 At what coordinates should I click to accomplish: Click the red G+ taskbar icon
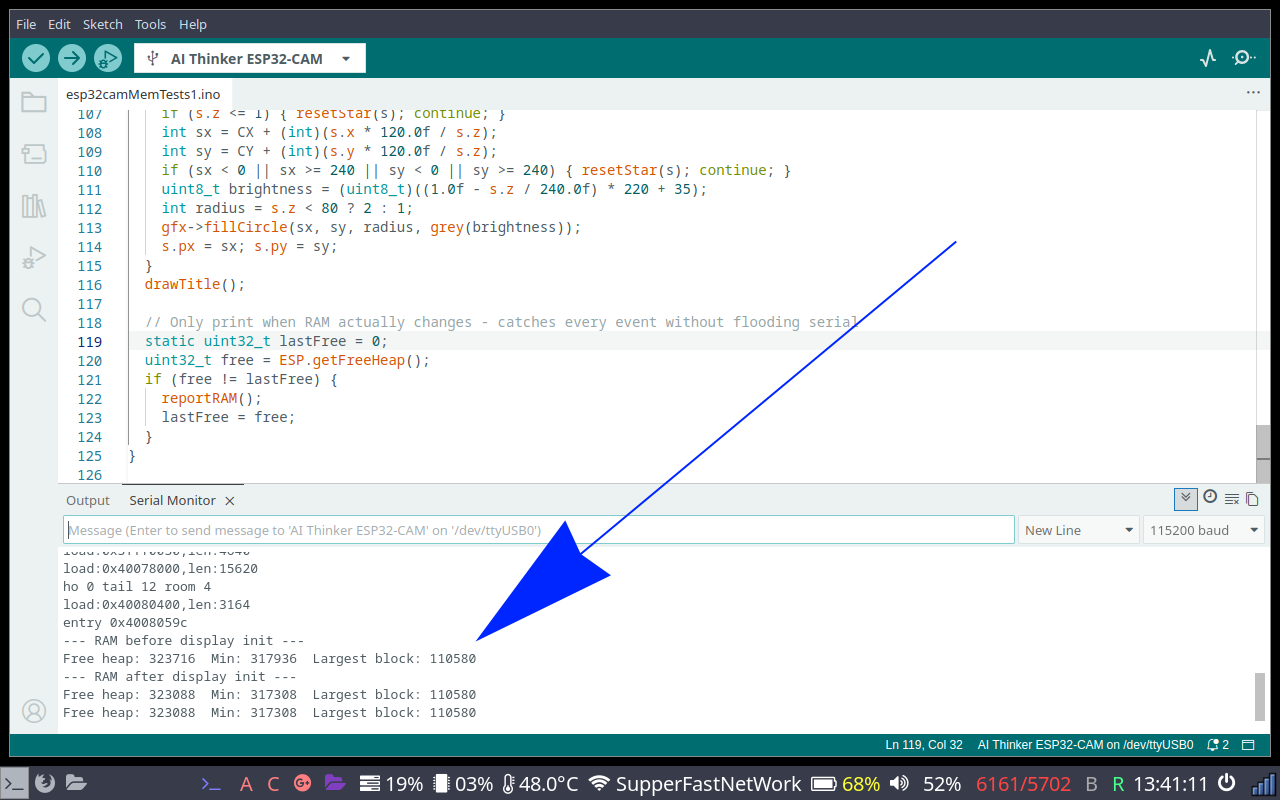304,784
